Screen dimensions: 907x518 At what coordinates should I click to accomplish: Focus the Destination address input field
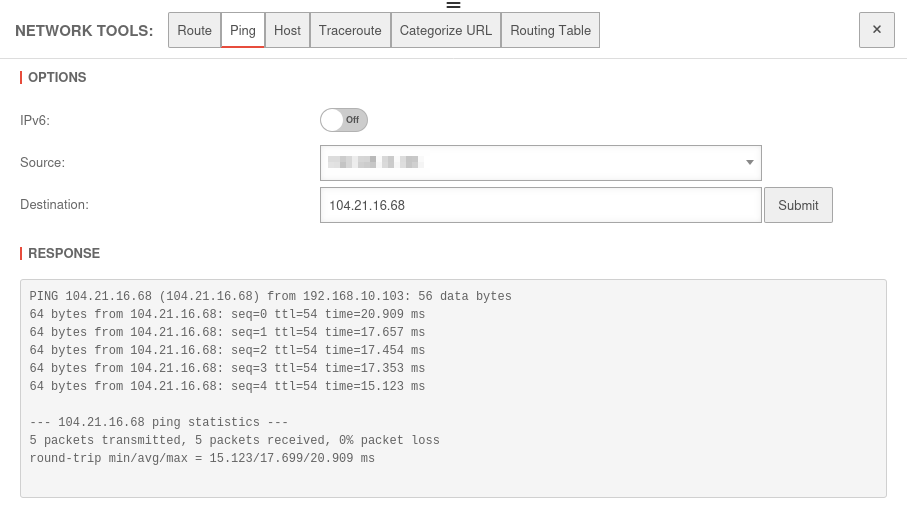point(540,205)
